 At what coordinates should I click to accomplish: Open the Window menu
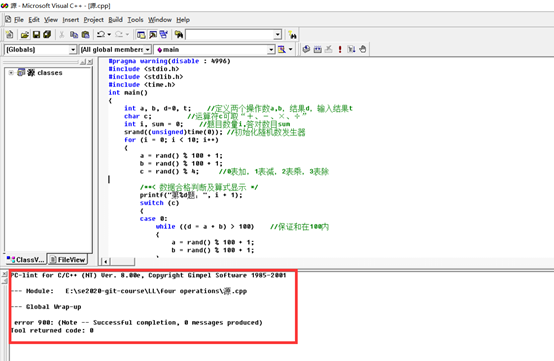pyautogui.click(x=160, y=20)
